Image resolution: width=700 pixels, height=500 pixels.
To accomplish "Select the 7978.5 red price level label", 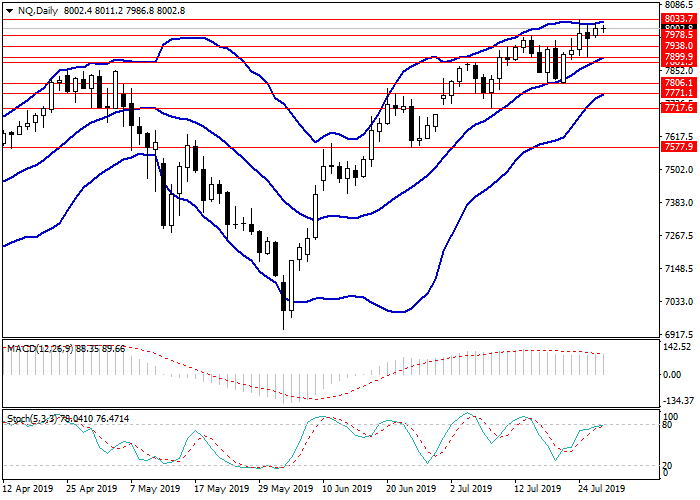I will [679, 35].
